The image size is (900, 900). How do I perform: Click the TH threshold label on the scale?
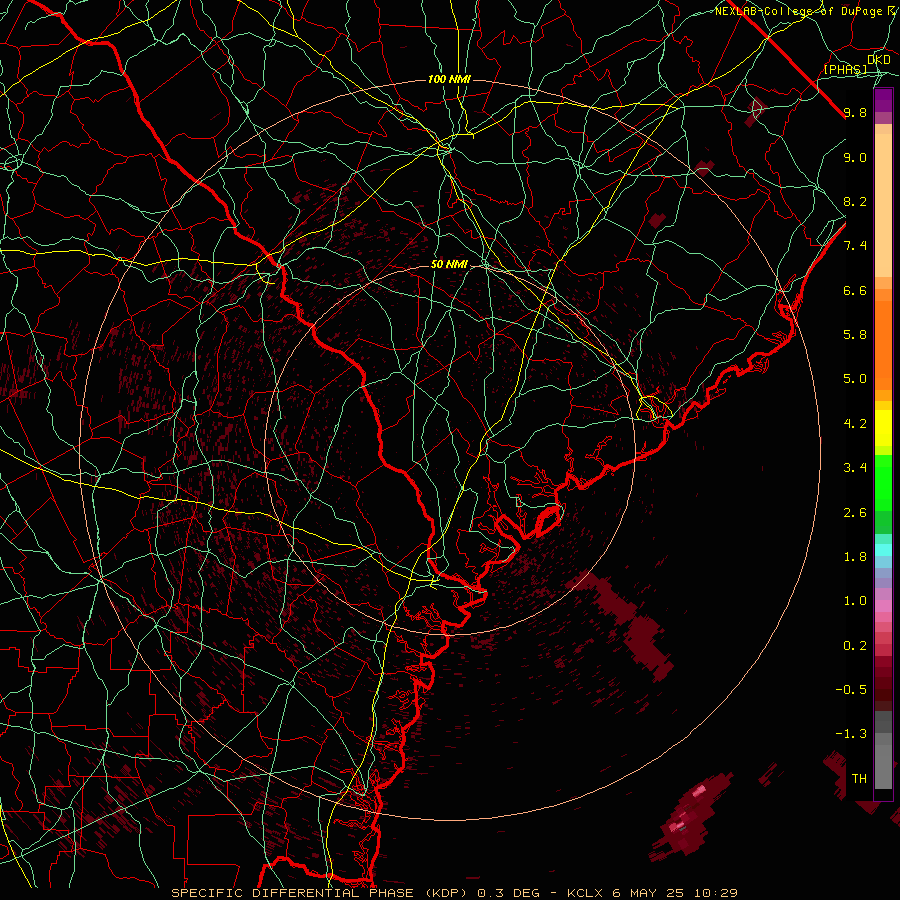click(x=859, y=779)
